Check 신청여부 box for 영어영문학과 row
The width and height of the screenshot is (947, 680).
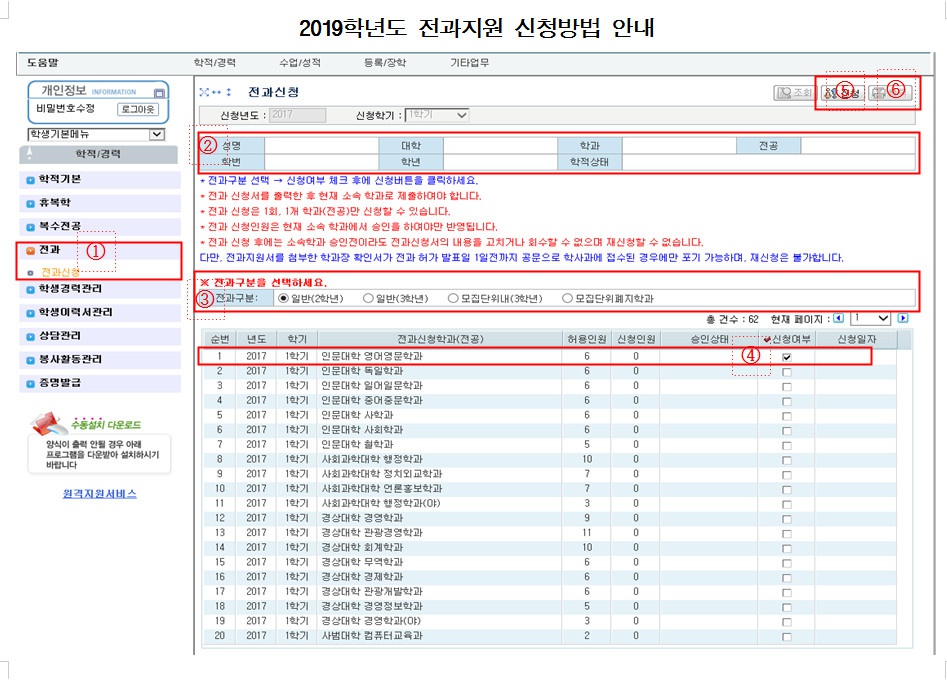pos(787,357)
